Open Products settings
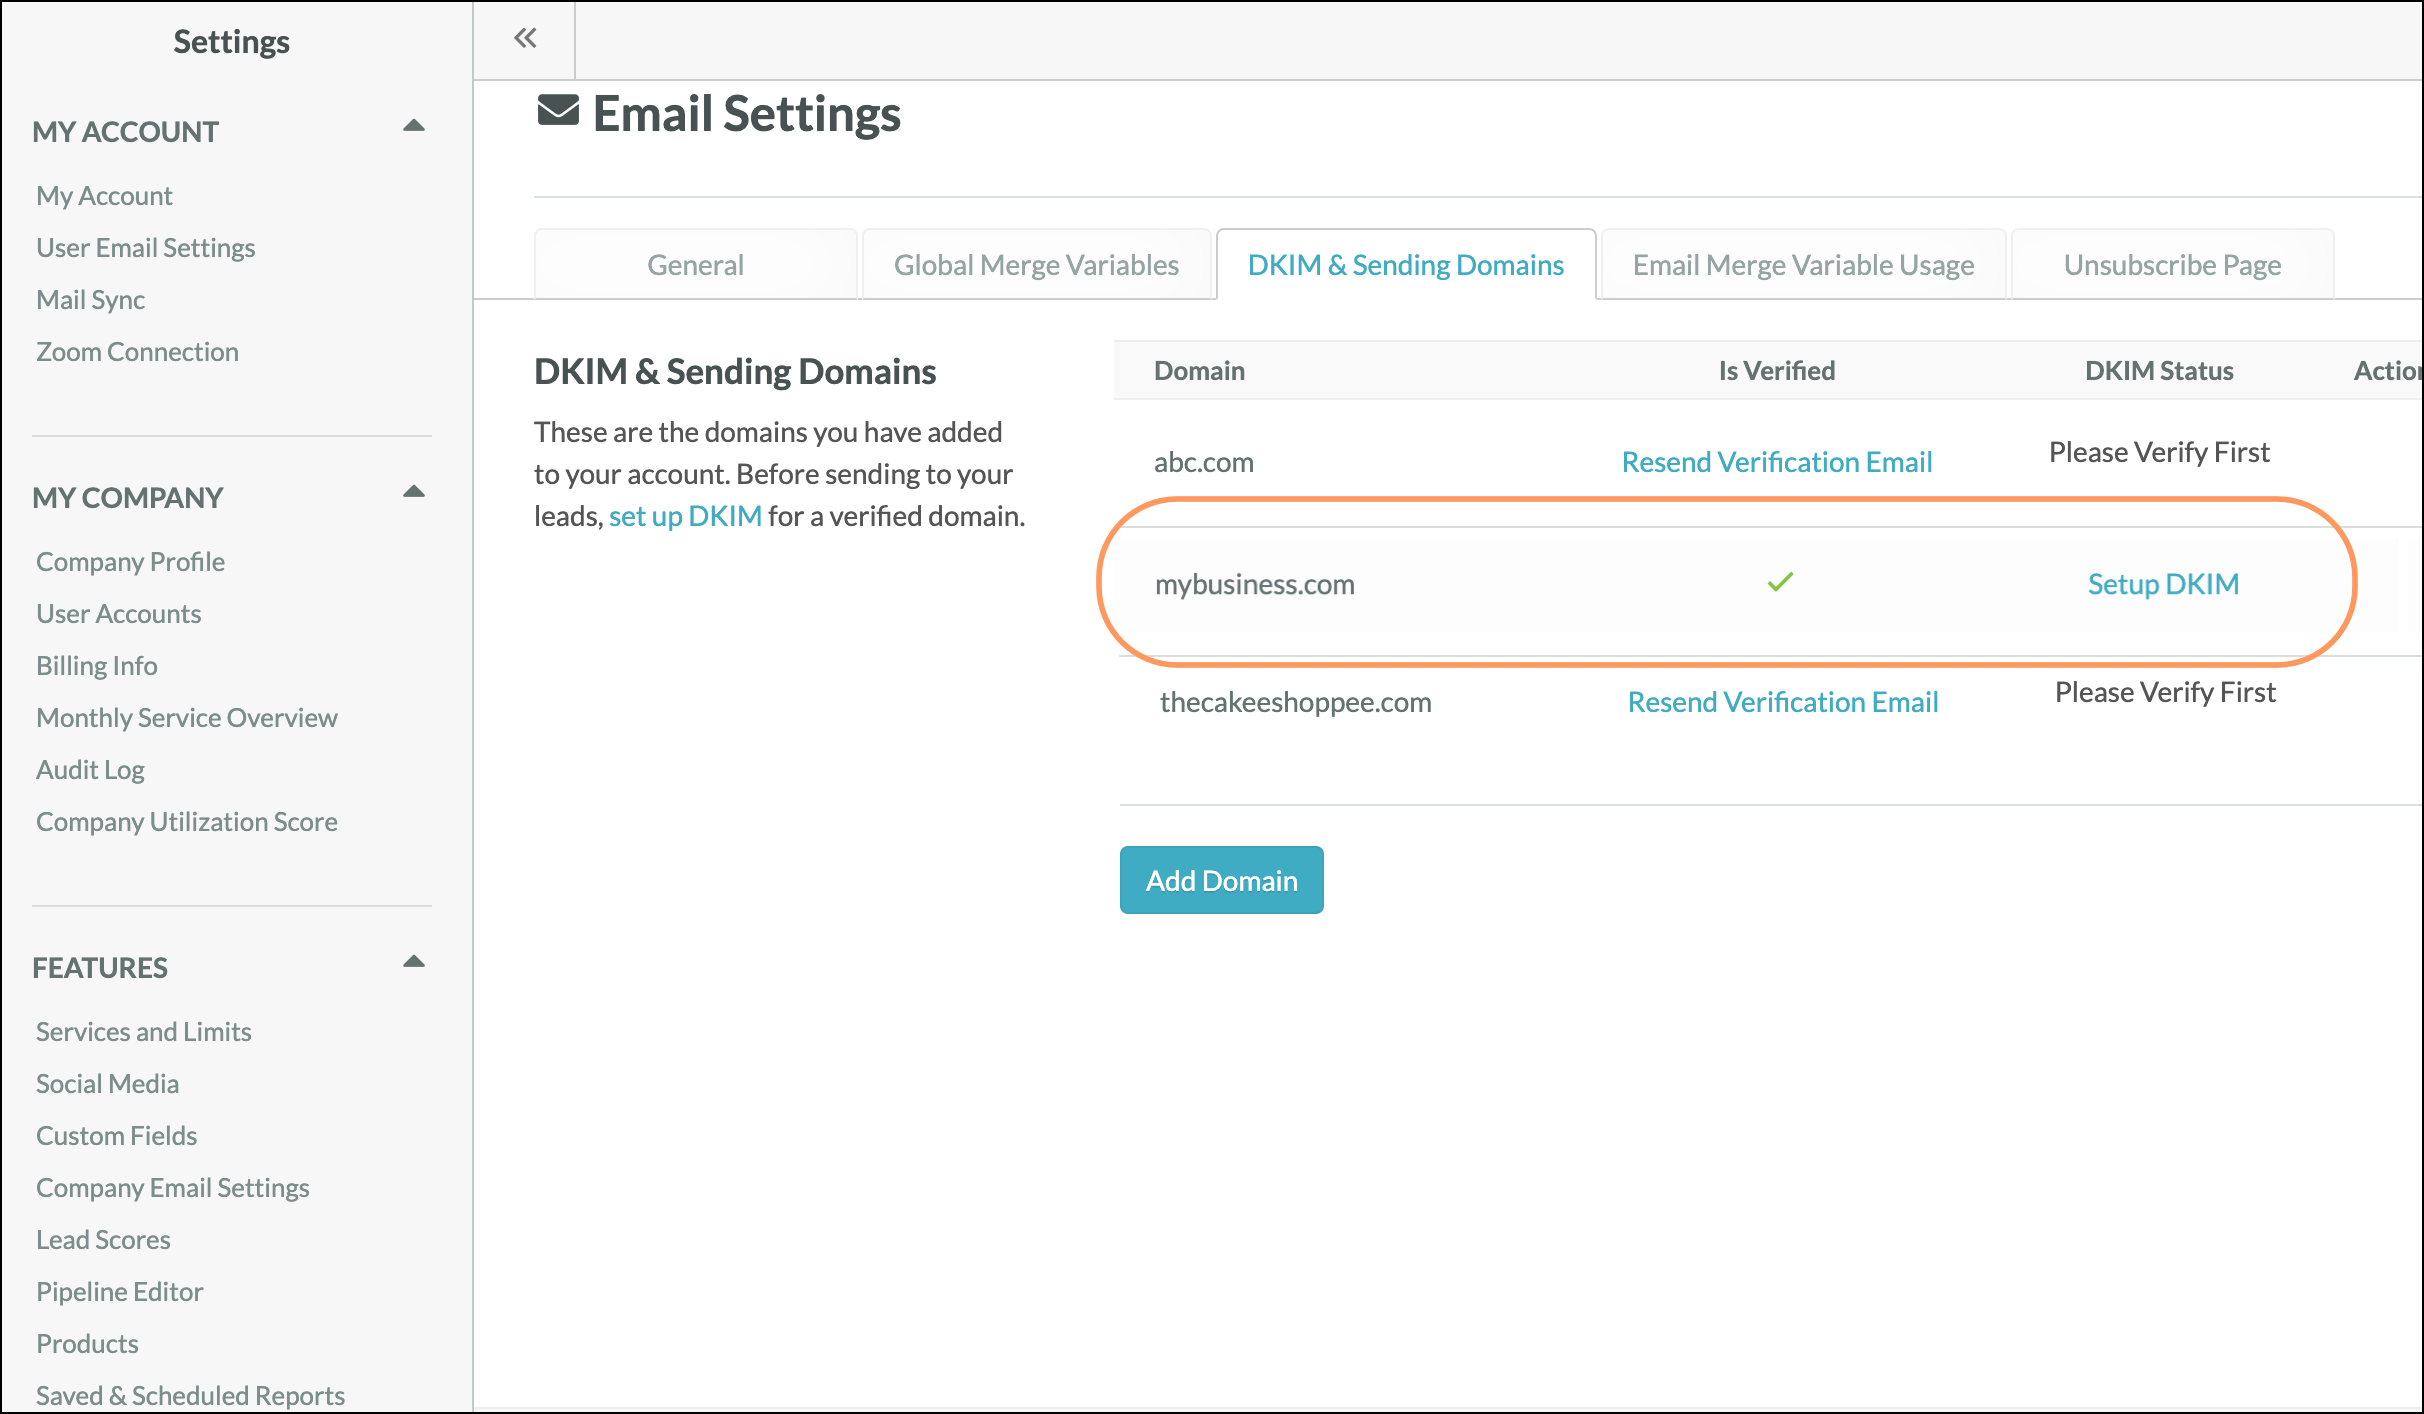The image size is (2424, 1414). tap(88, 1344)
